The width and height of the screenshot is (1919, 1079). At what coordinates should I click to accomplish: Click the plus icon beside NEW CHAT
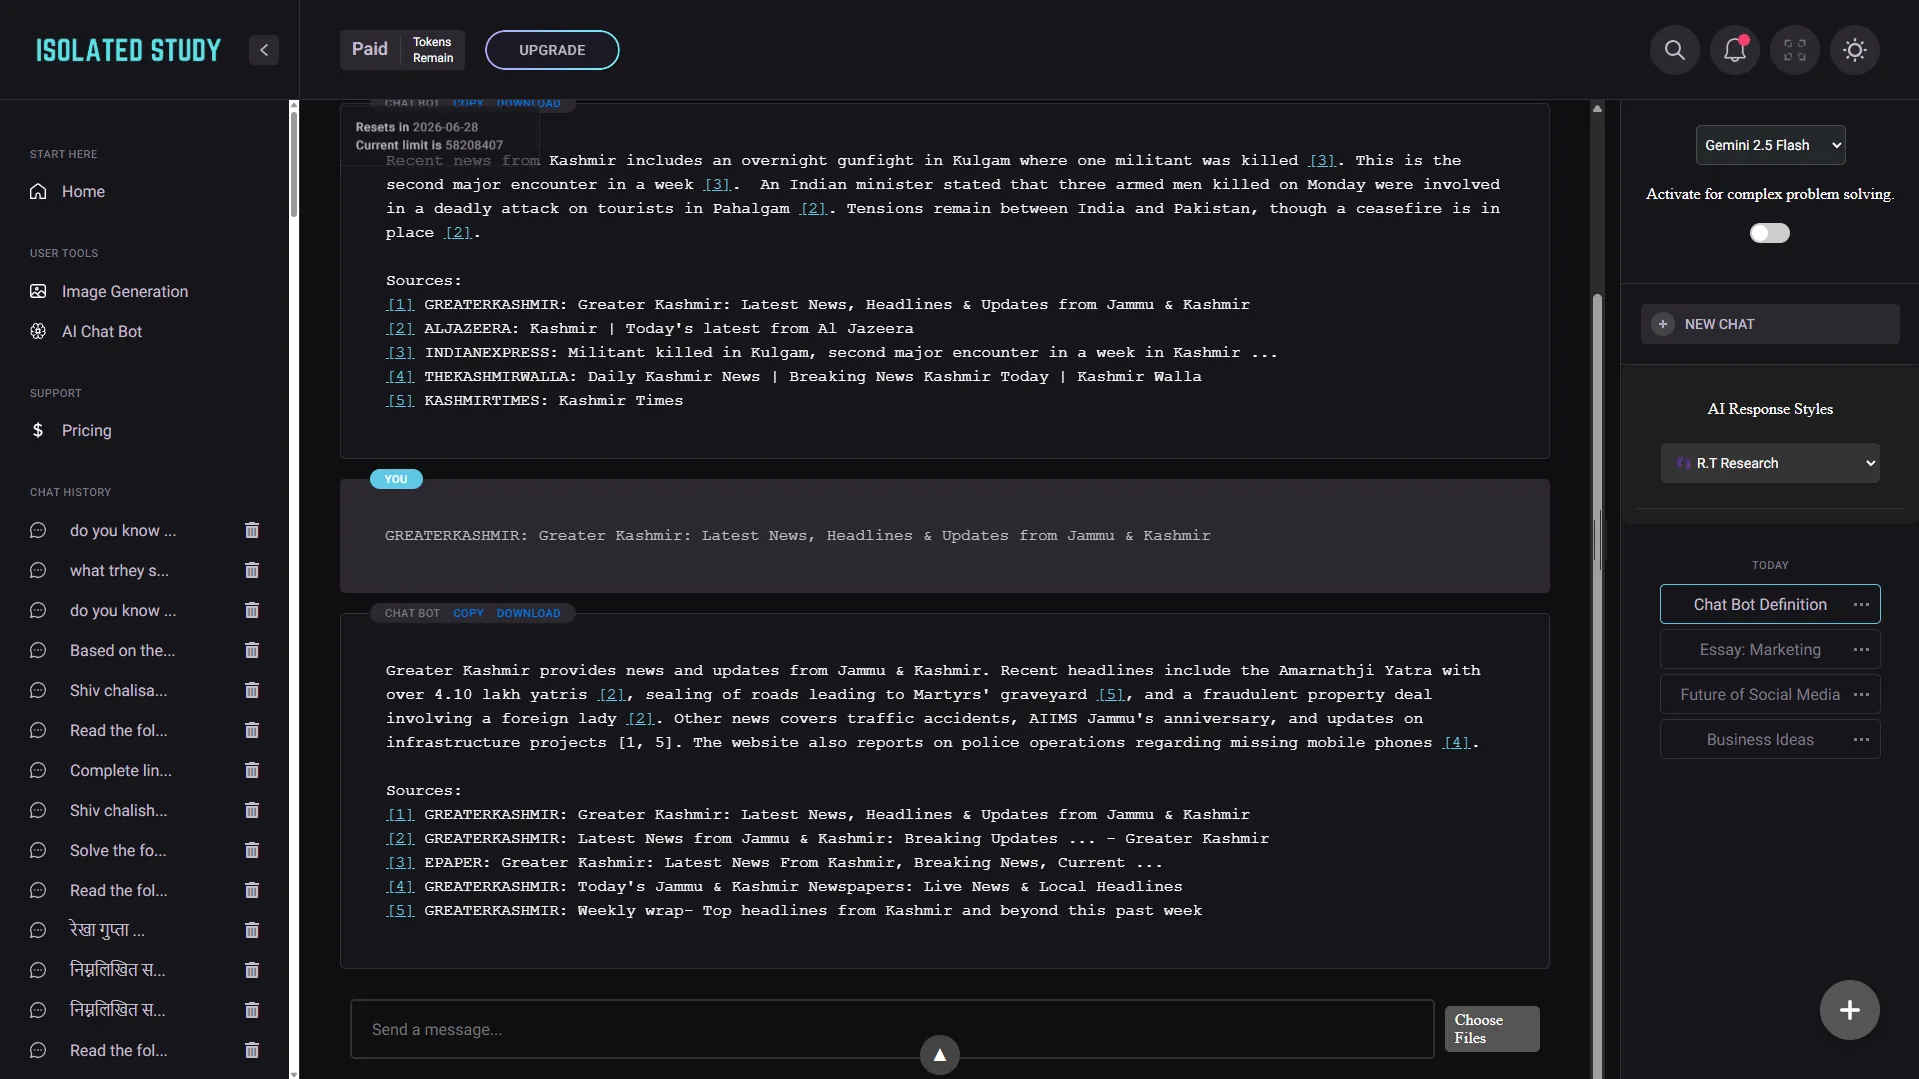(1663, 324)
